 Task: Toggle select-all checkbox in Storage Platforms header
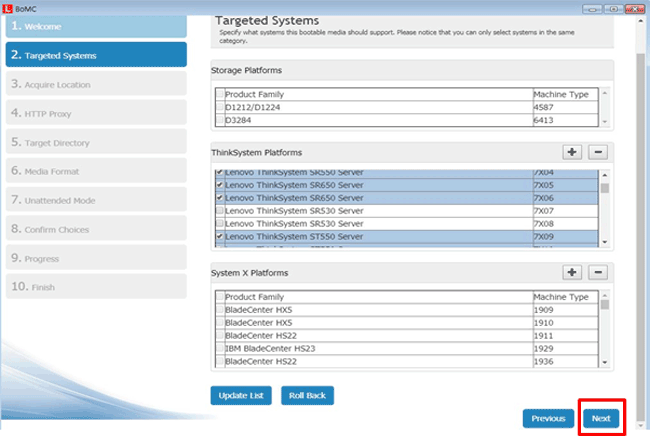coord(220,94)
